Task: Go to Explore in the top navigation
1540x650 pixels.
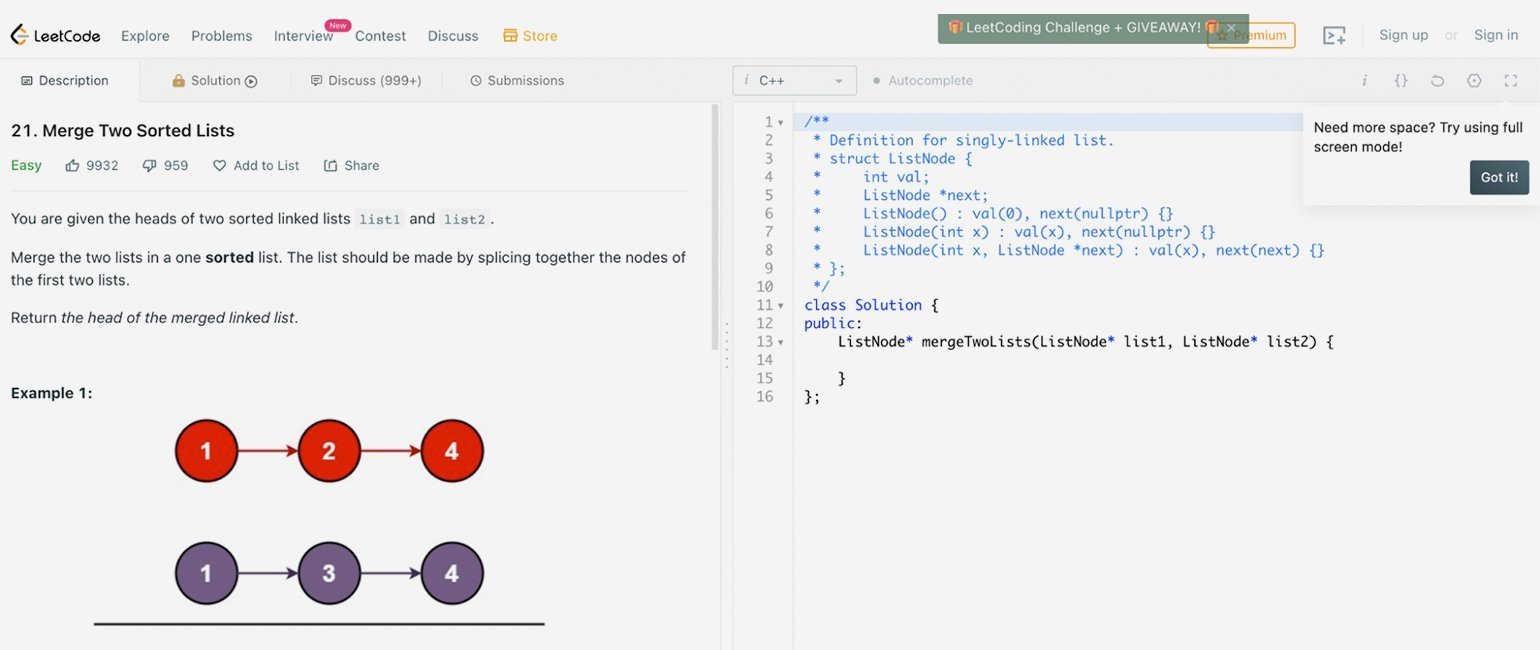Action: point(145,36)
